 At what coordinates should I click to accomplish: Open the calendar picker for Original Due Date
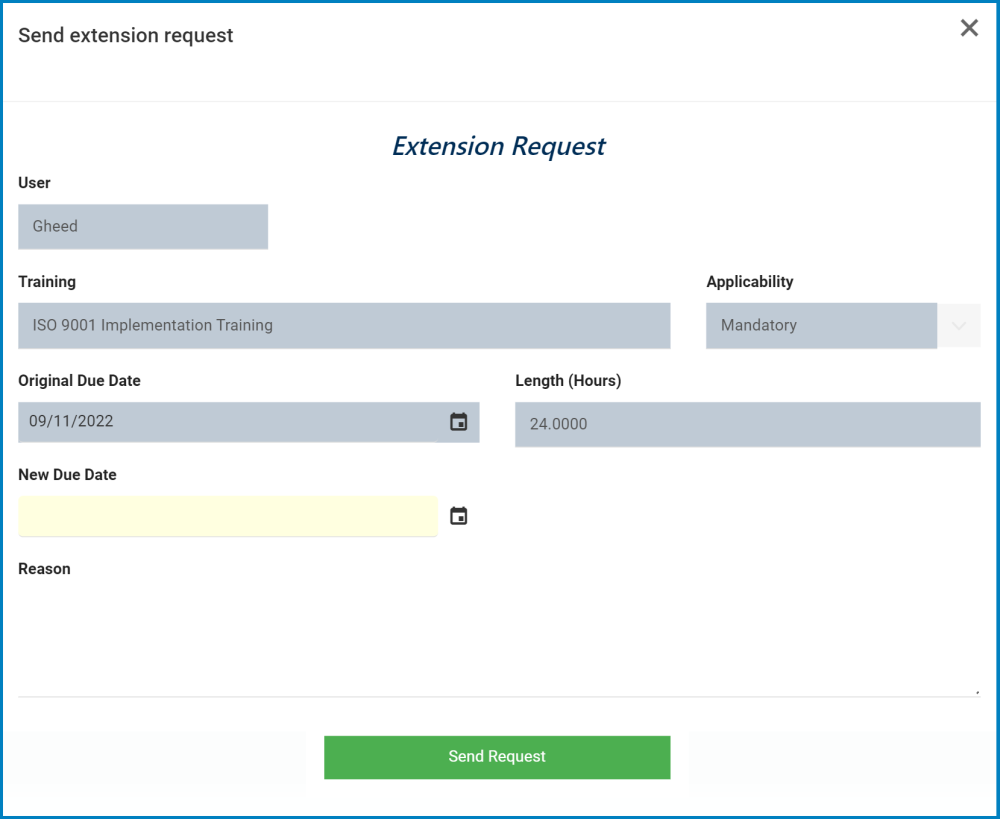[x=459, y=422]
